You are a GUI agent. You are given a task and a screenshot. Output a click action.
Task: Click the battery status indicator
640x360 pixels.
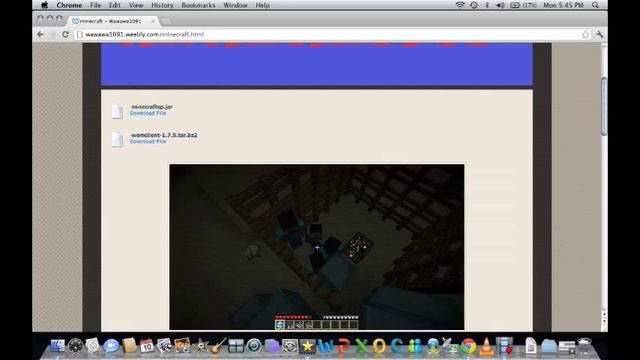523,5
